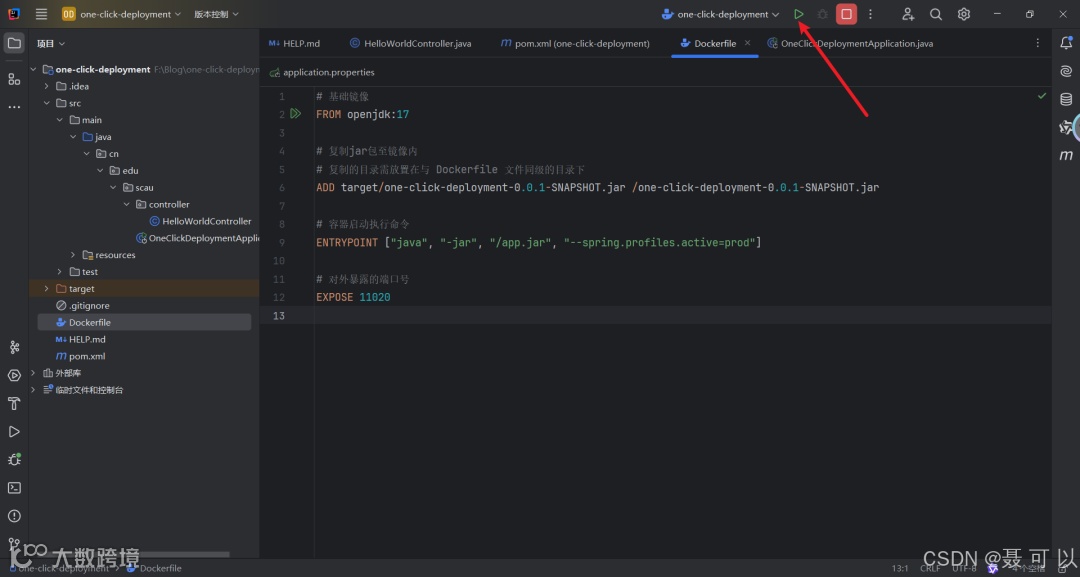Viewport: 1080px width, 577px height.
Task: Show more tool windows ellipsis
Action: coord(14,107)
